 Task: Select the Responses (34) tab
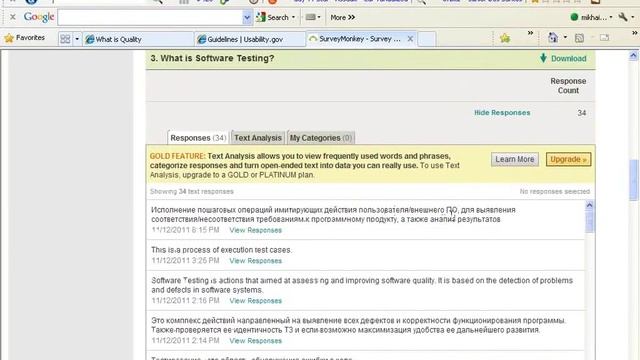coord(198,138)
